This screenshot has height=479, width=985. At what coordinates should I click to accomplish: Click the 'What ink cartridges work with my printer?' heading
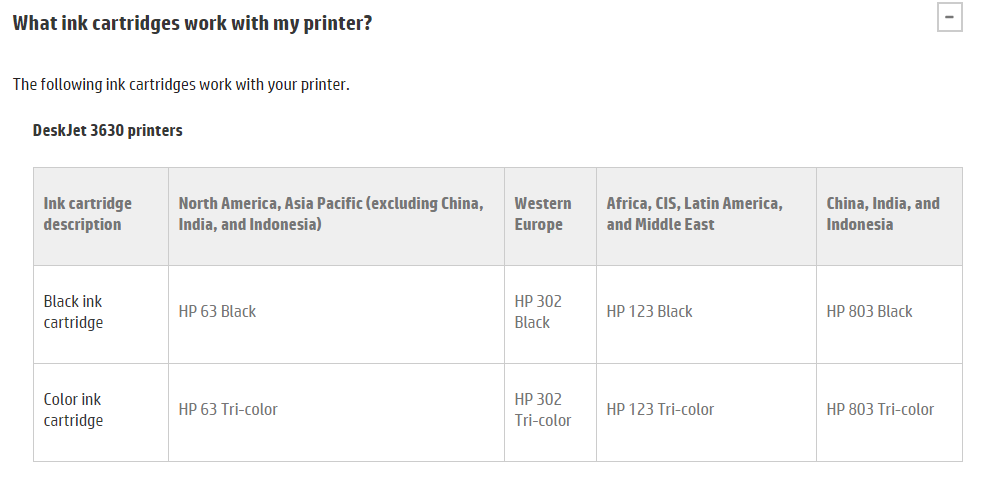(x=192, y=22)
